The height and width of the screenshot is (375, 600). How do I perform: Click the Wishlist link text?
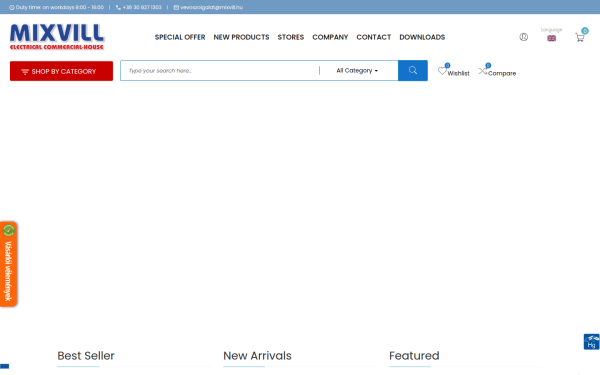[458, 73]
